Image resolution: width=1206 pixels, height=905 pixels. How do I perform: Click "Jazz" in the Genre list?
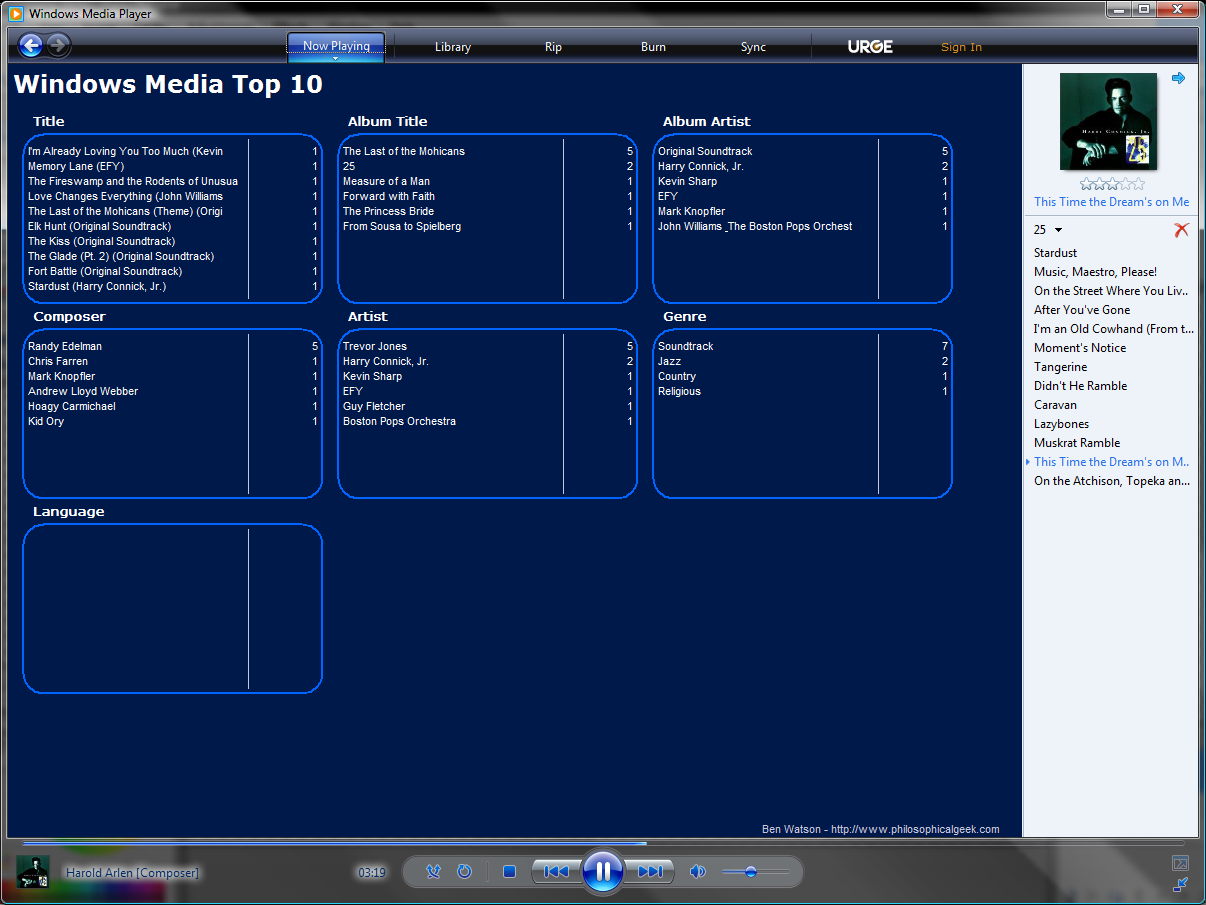(669, 361)
